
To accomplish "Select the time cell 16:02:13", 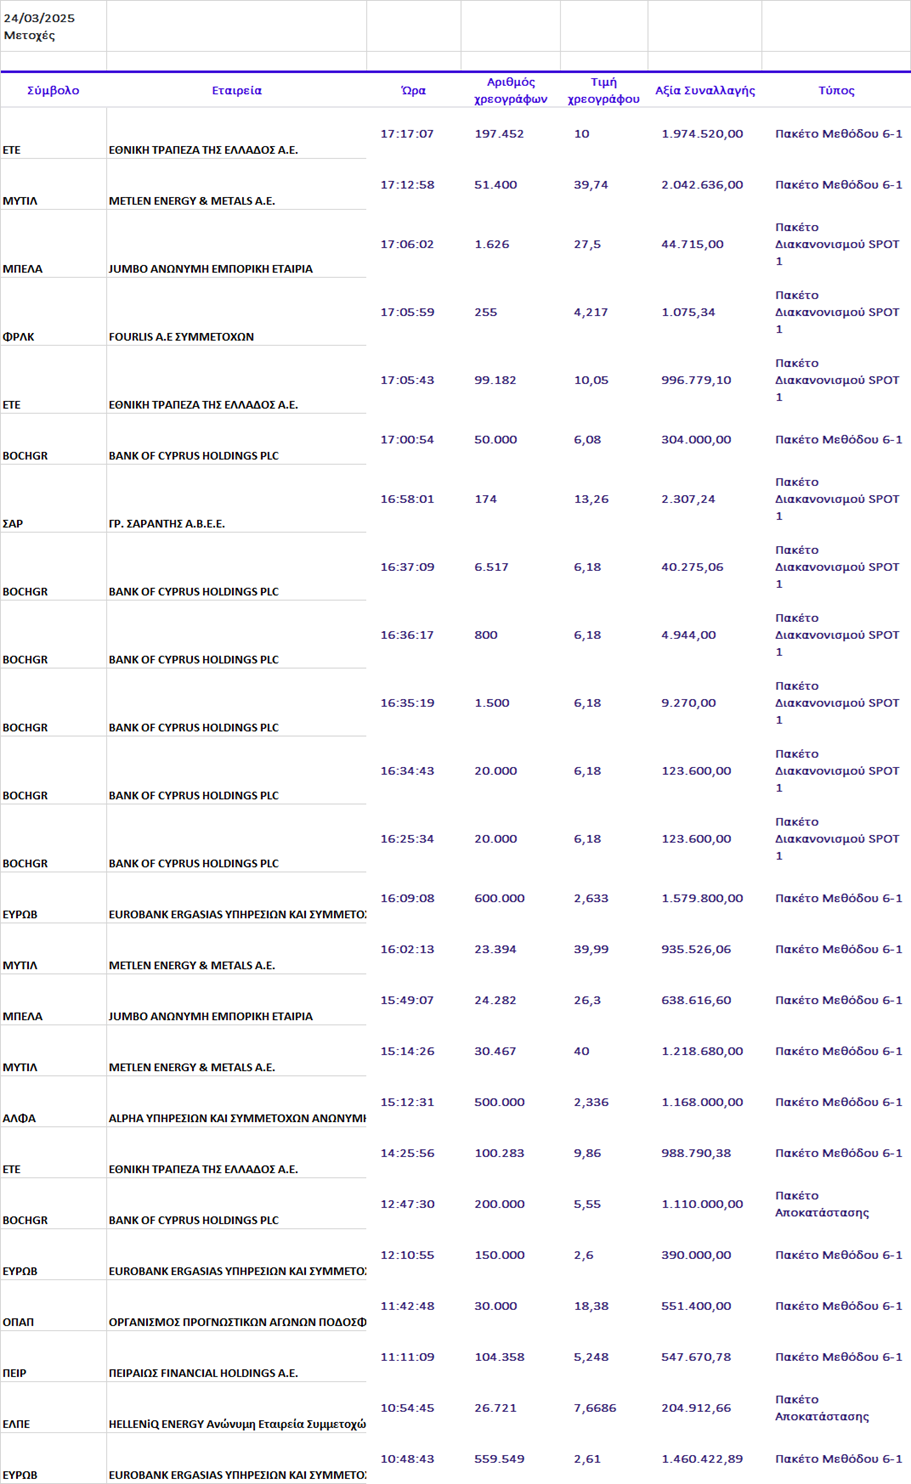I will coord(407,949).
